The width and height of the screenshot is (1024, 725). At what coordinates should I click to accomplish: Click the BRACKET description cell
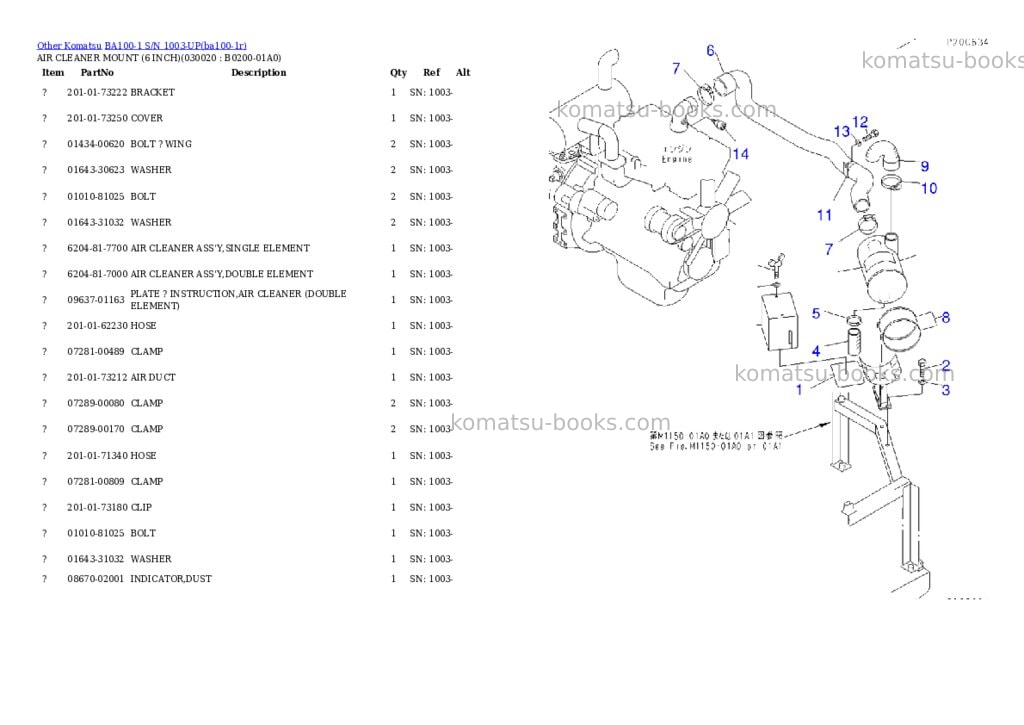[x=153, y=93]
